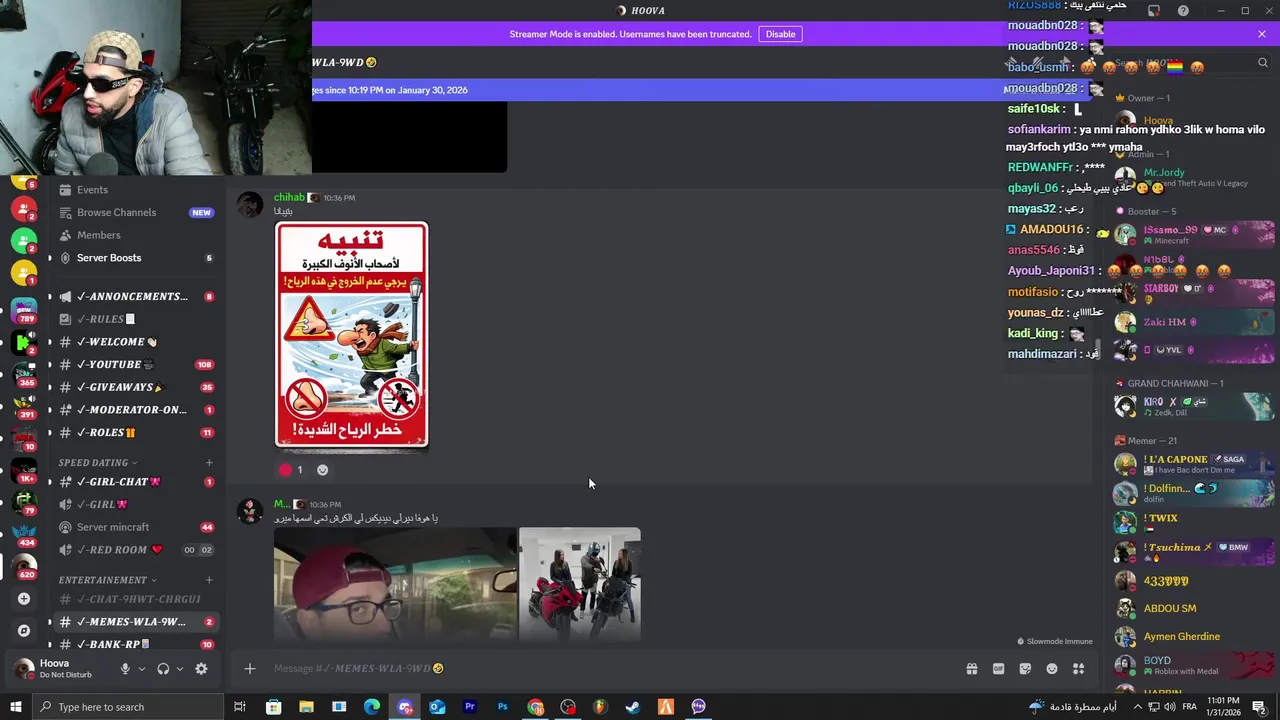Open chihab's username profile
This screenshot has height=720, width=1280.
click(x=289, y=198)
